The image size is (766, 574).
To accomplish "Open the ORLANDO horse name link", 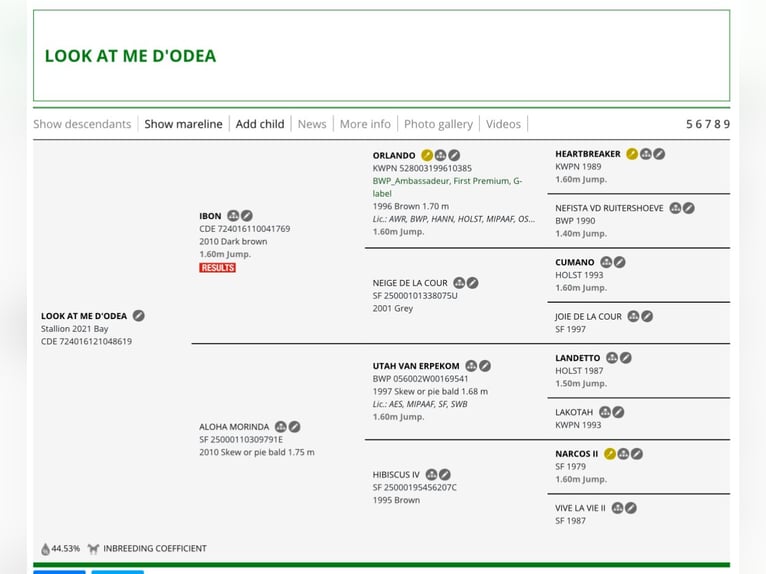I will pos(394,155).
